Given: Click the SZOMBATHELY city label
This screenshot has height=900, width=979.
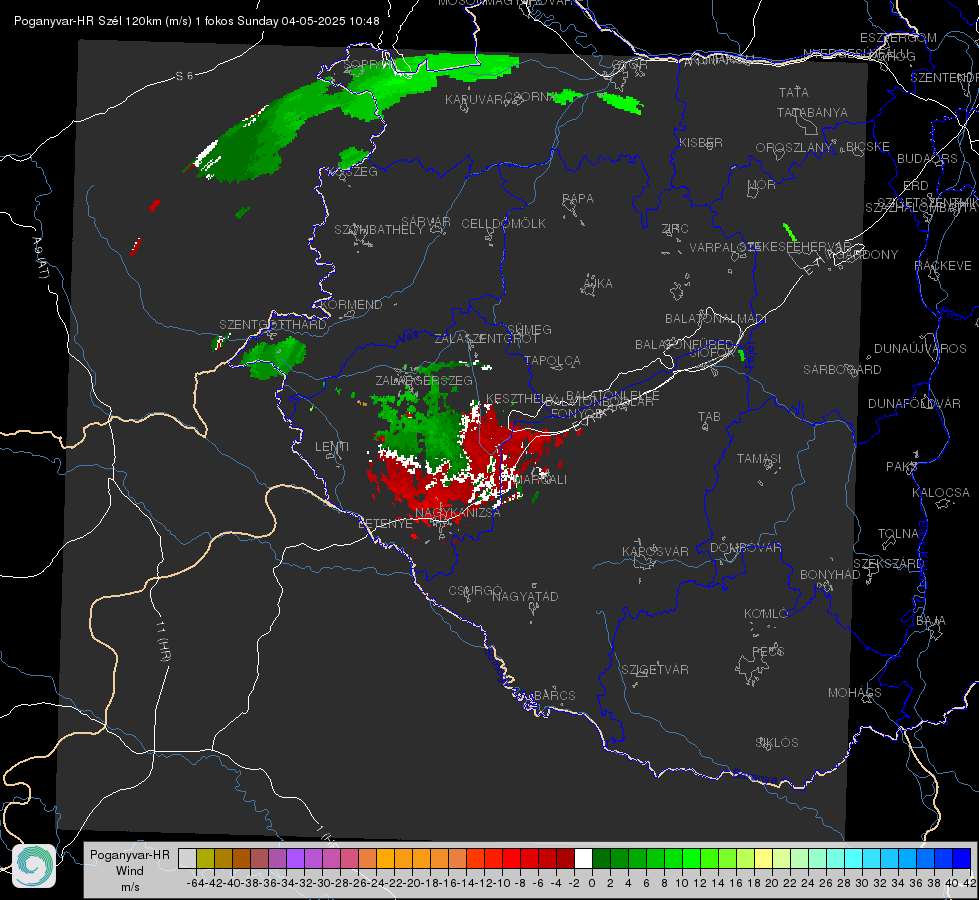Looking at the screenshot, I should (x=378, y=230).
